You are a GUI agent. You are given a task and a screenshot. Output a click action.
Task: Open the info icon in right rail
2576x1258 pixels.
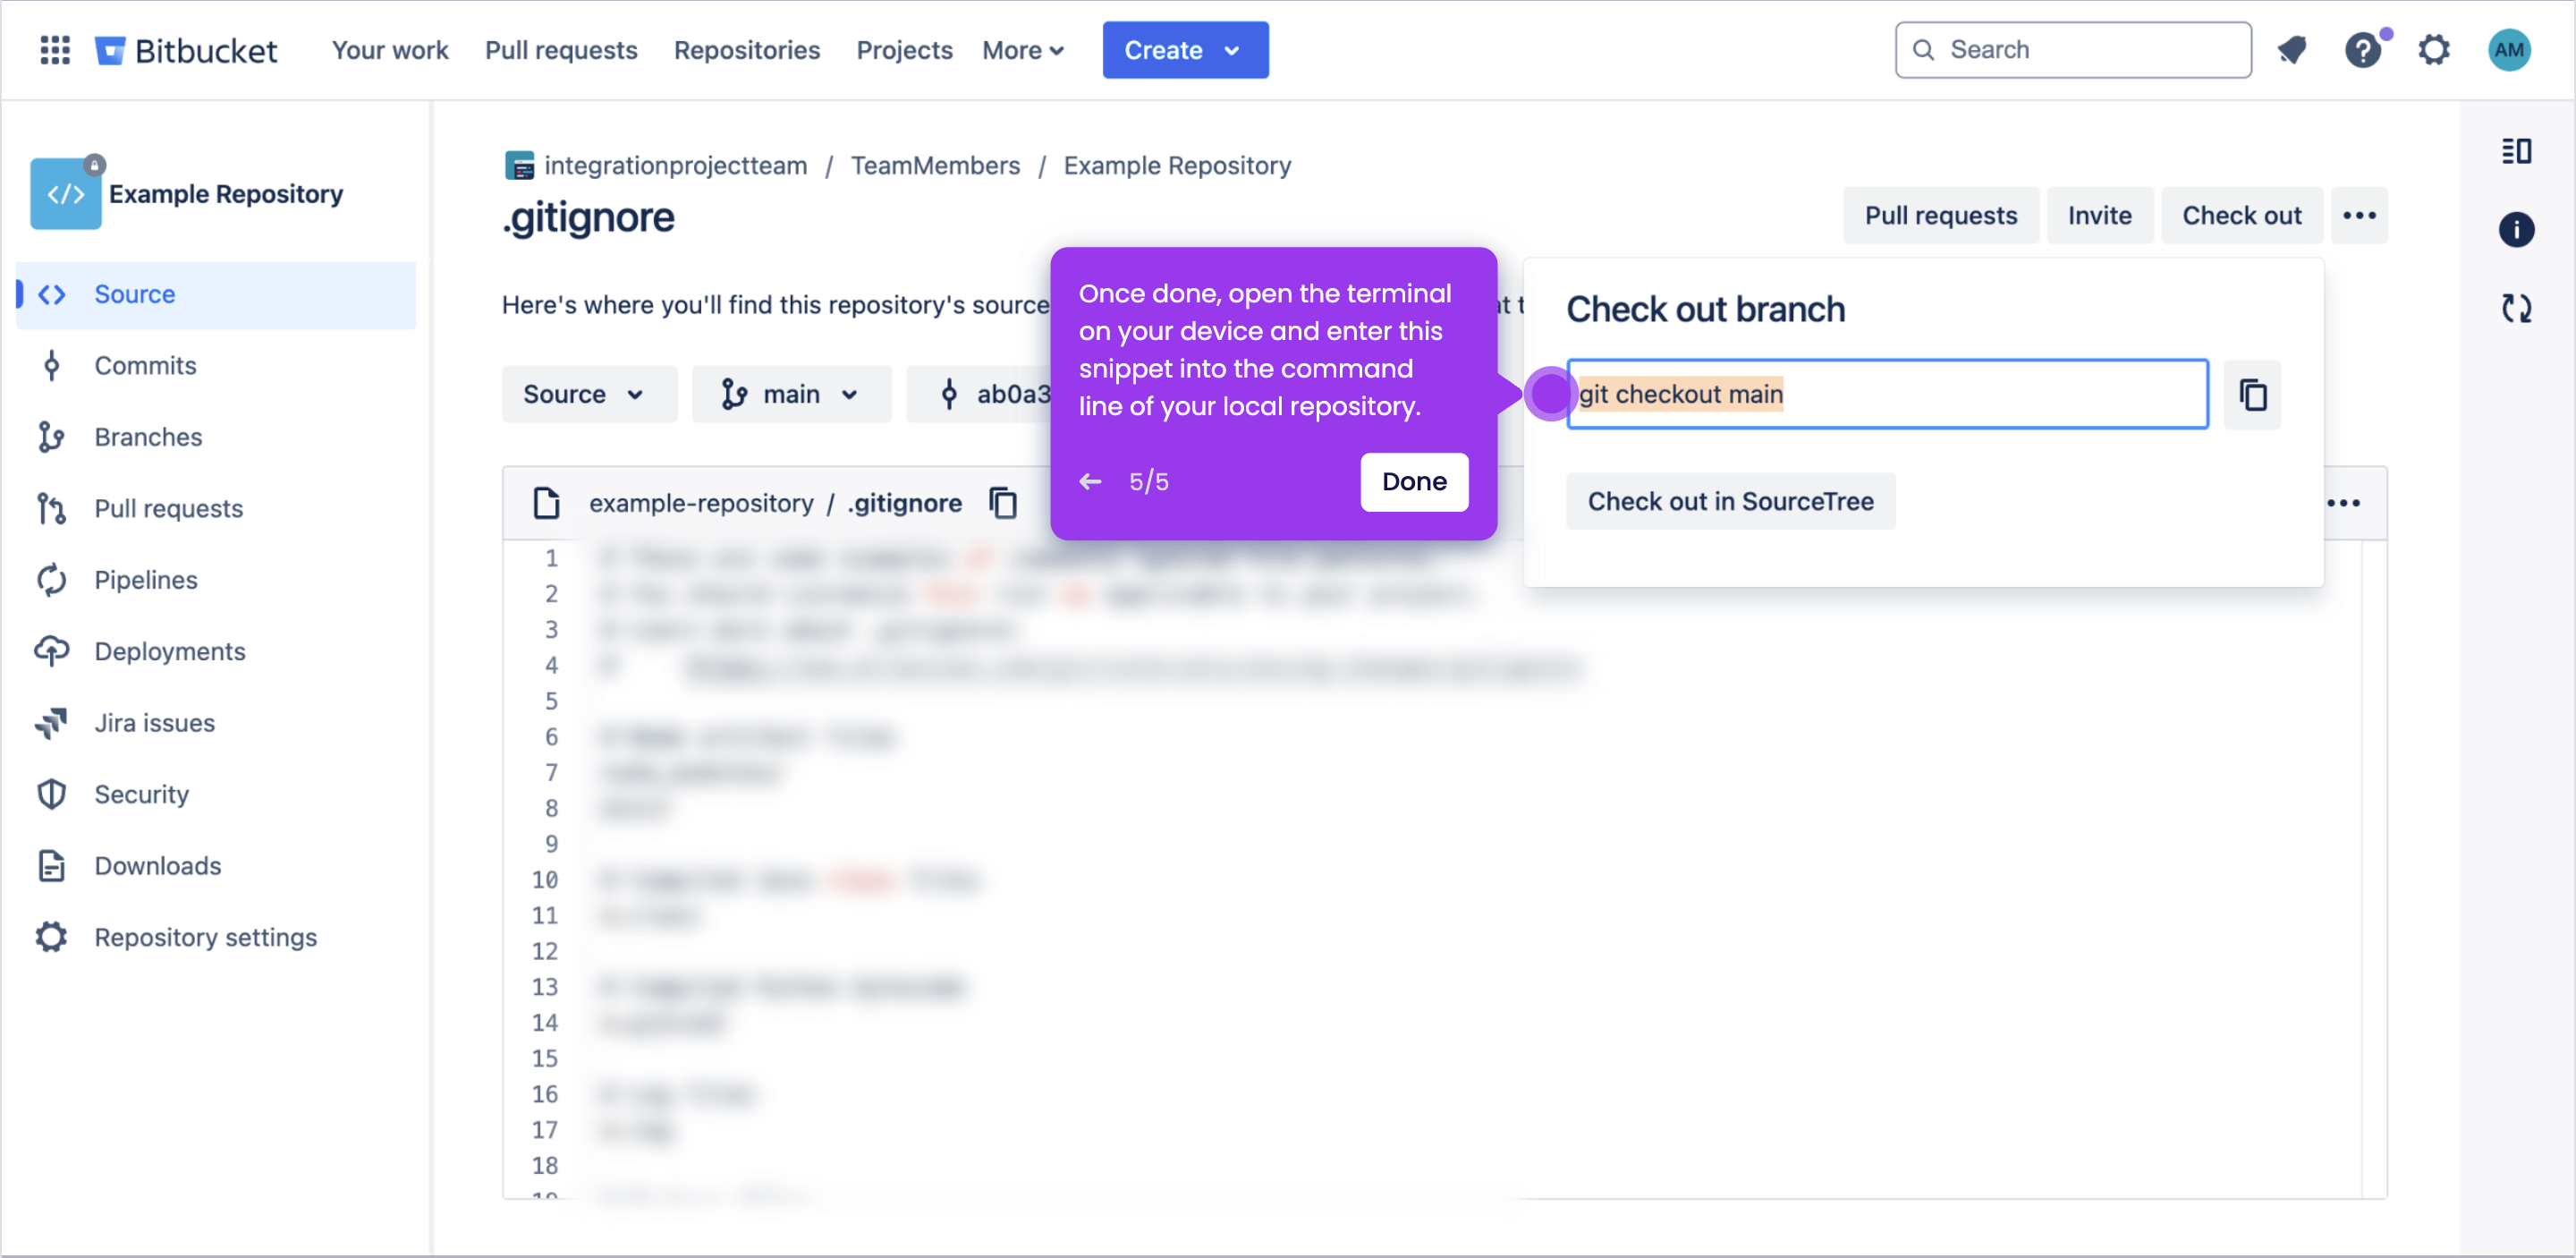pos(2516,230)
